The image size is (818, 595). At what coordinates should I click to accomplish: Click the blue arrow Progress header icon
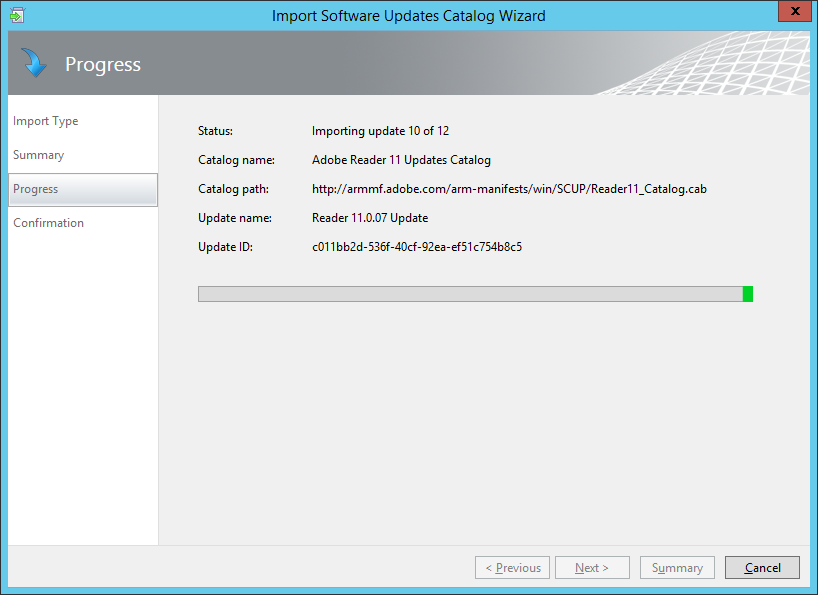tap(34, 63)
